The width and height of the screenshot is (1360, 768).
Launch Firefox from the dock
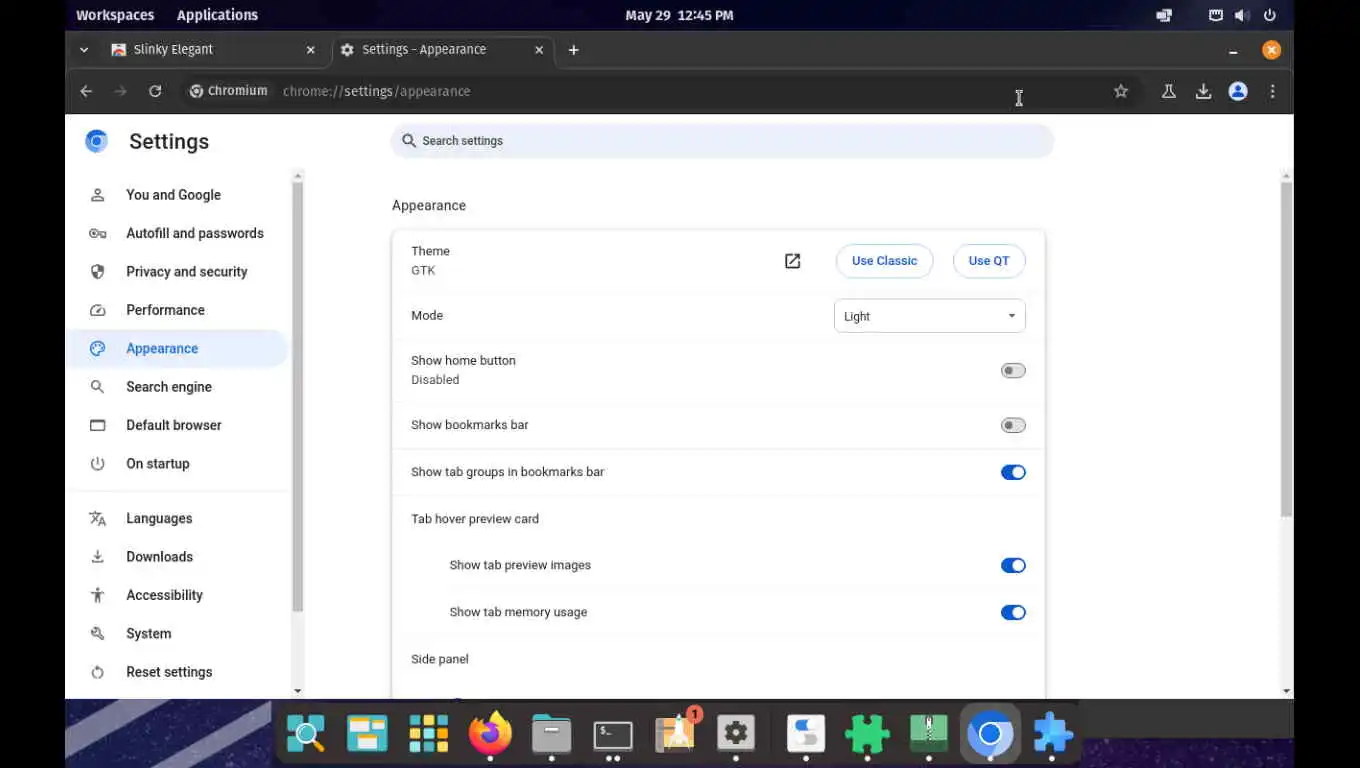click(x=490, y=734)
